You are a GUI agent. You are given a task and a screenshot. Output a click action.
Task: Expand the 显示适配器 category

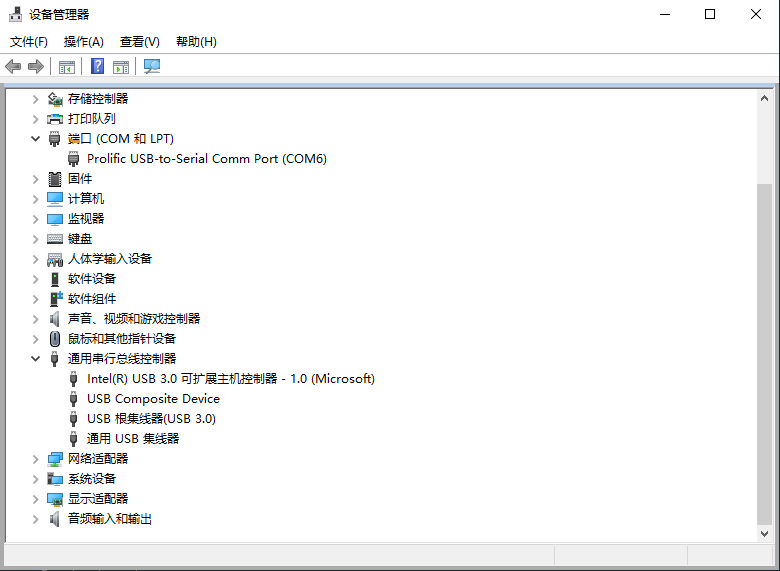tap(36, 498)
